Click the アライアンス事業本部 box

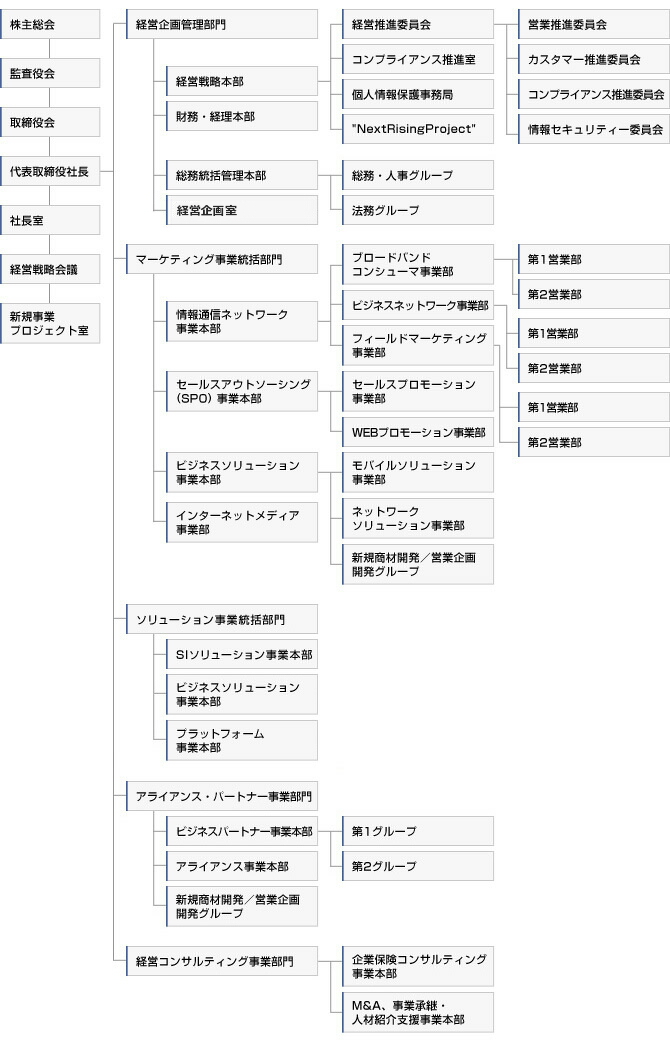[241, 866]
